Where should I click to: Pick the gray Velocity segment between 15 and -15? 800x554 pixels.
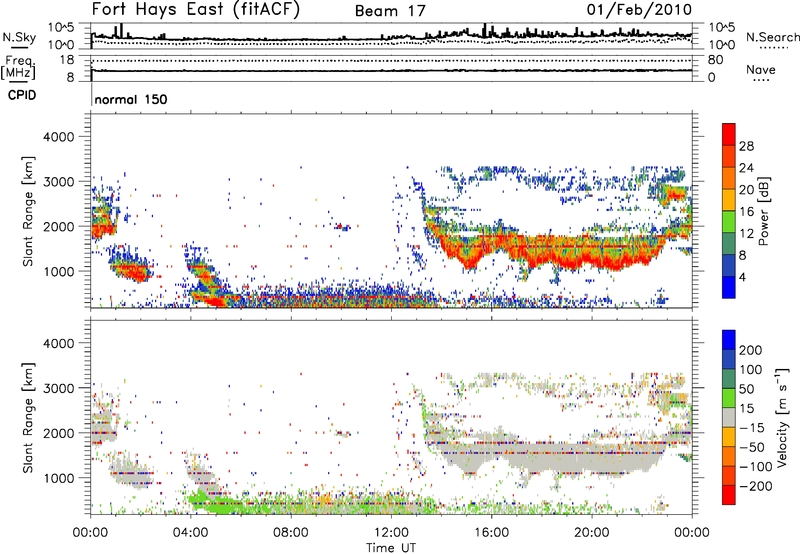729,417
